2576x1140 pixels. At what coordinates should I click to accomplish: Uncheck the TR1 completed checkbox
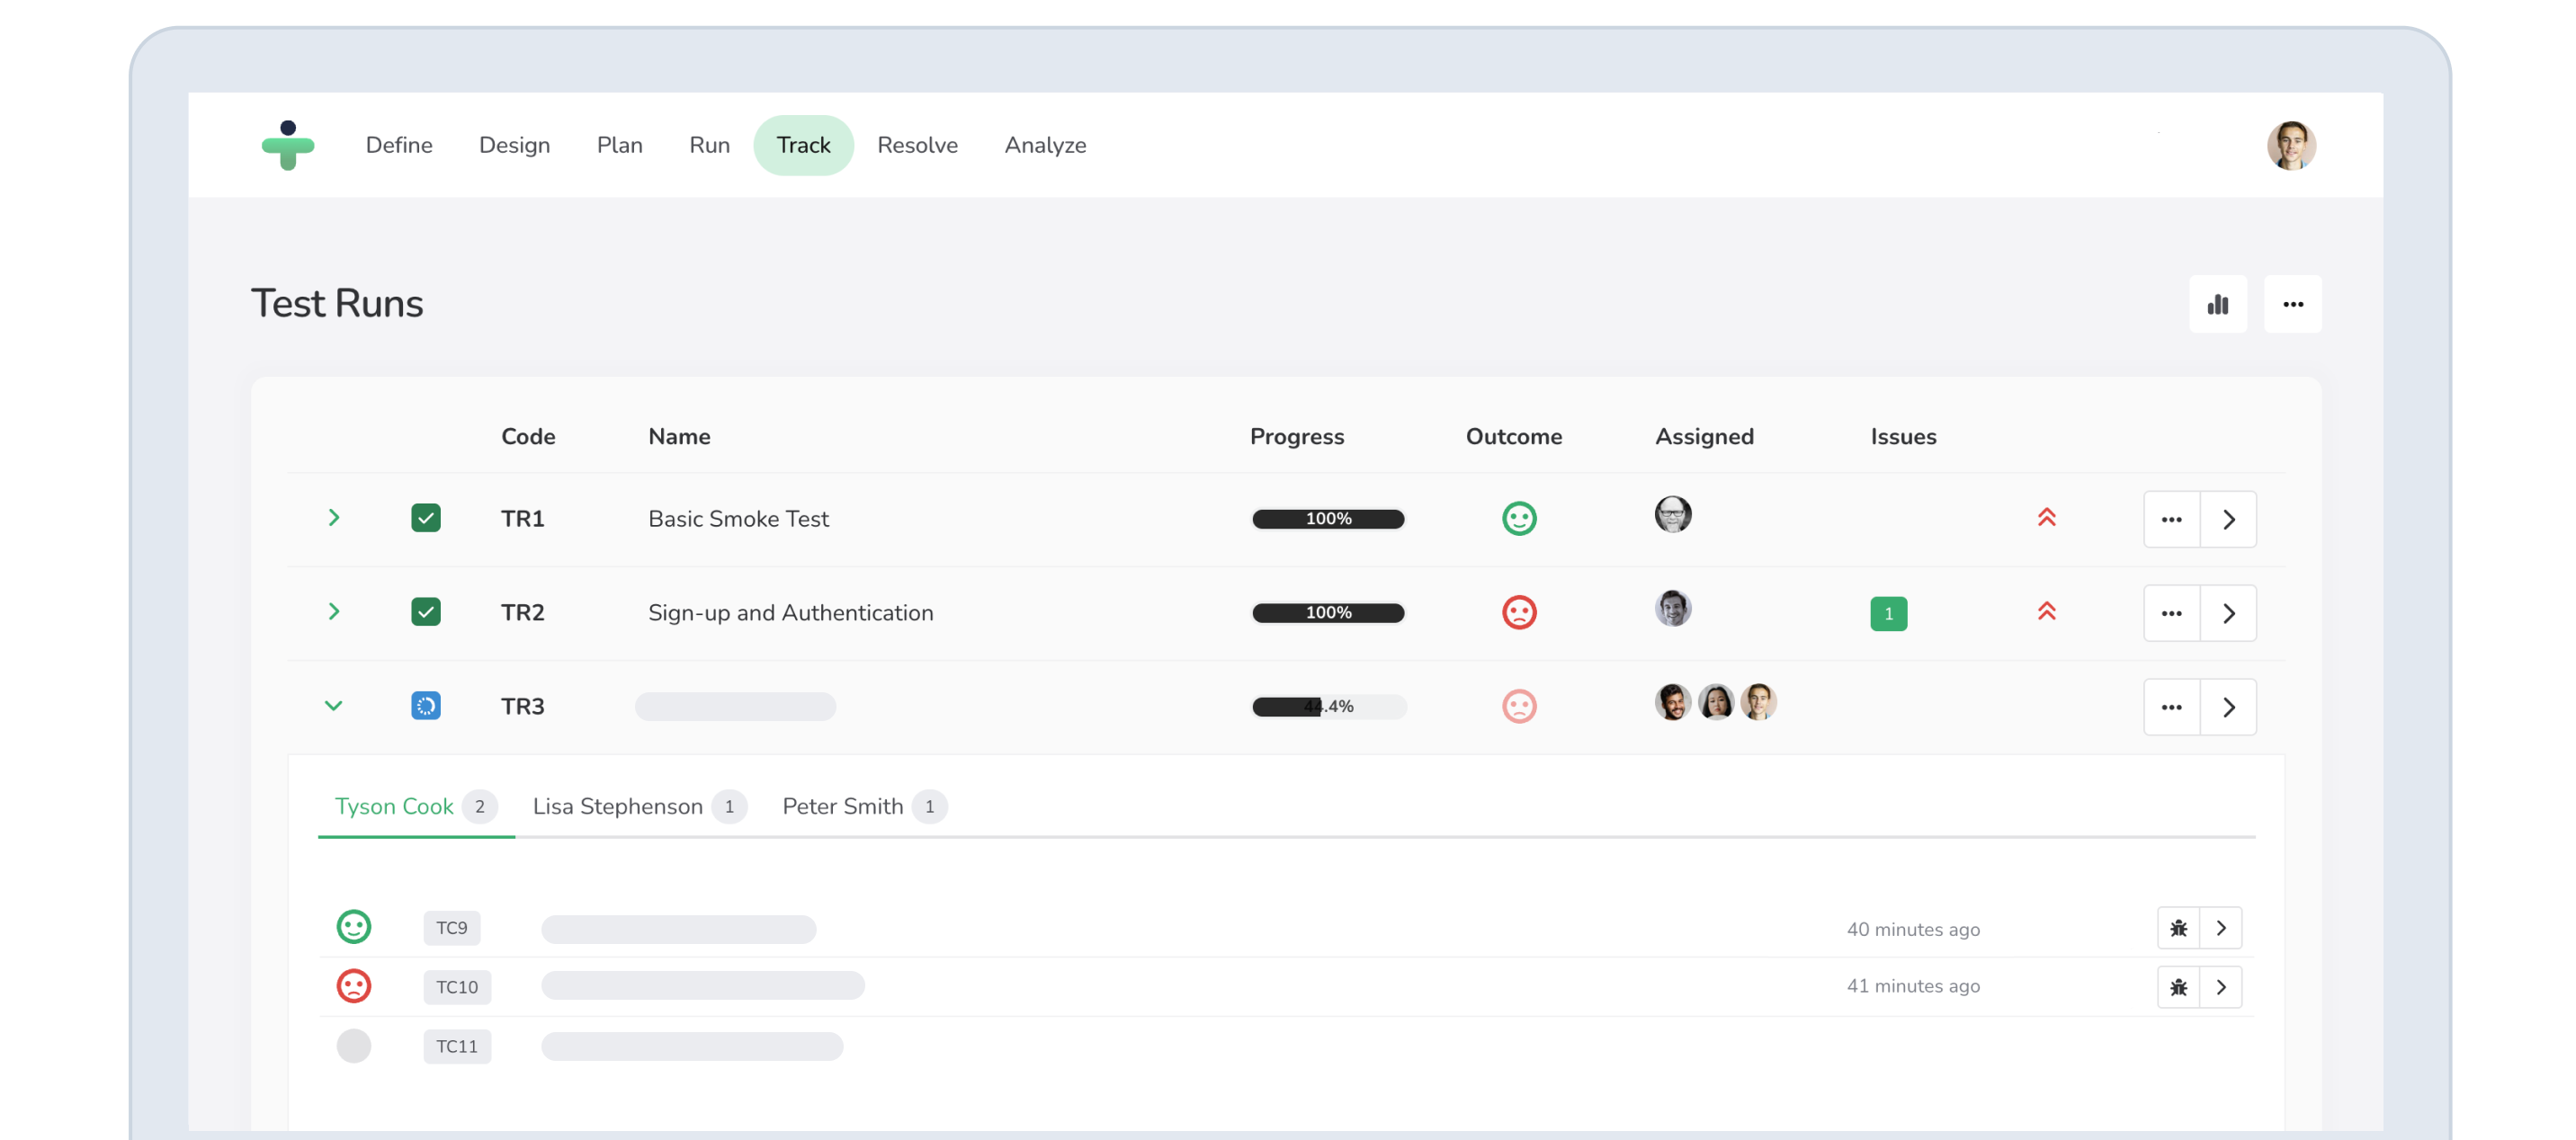pyautogui.click(x=426, y=517)
